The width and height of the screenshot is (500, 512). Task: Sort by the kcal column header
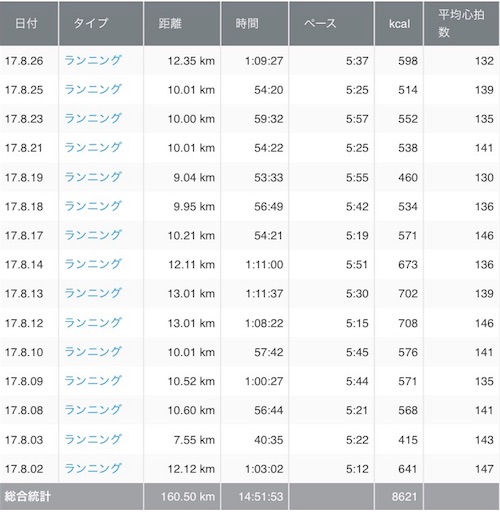point(399,23)
